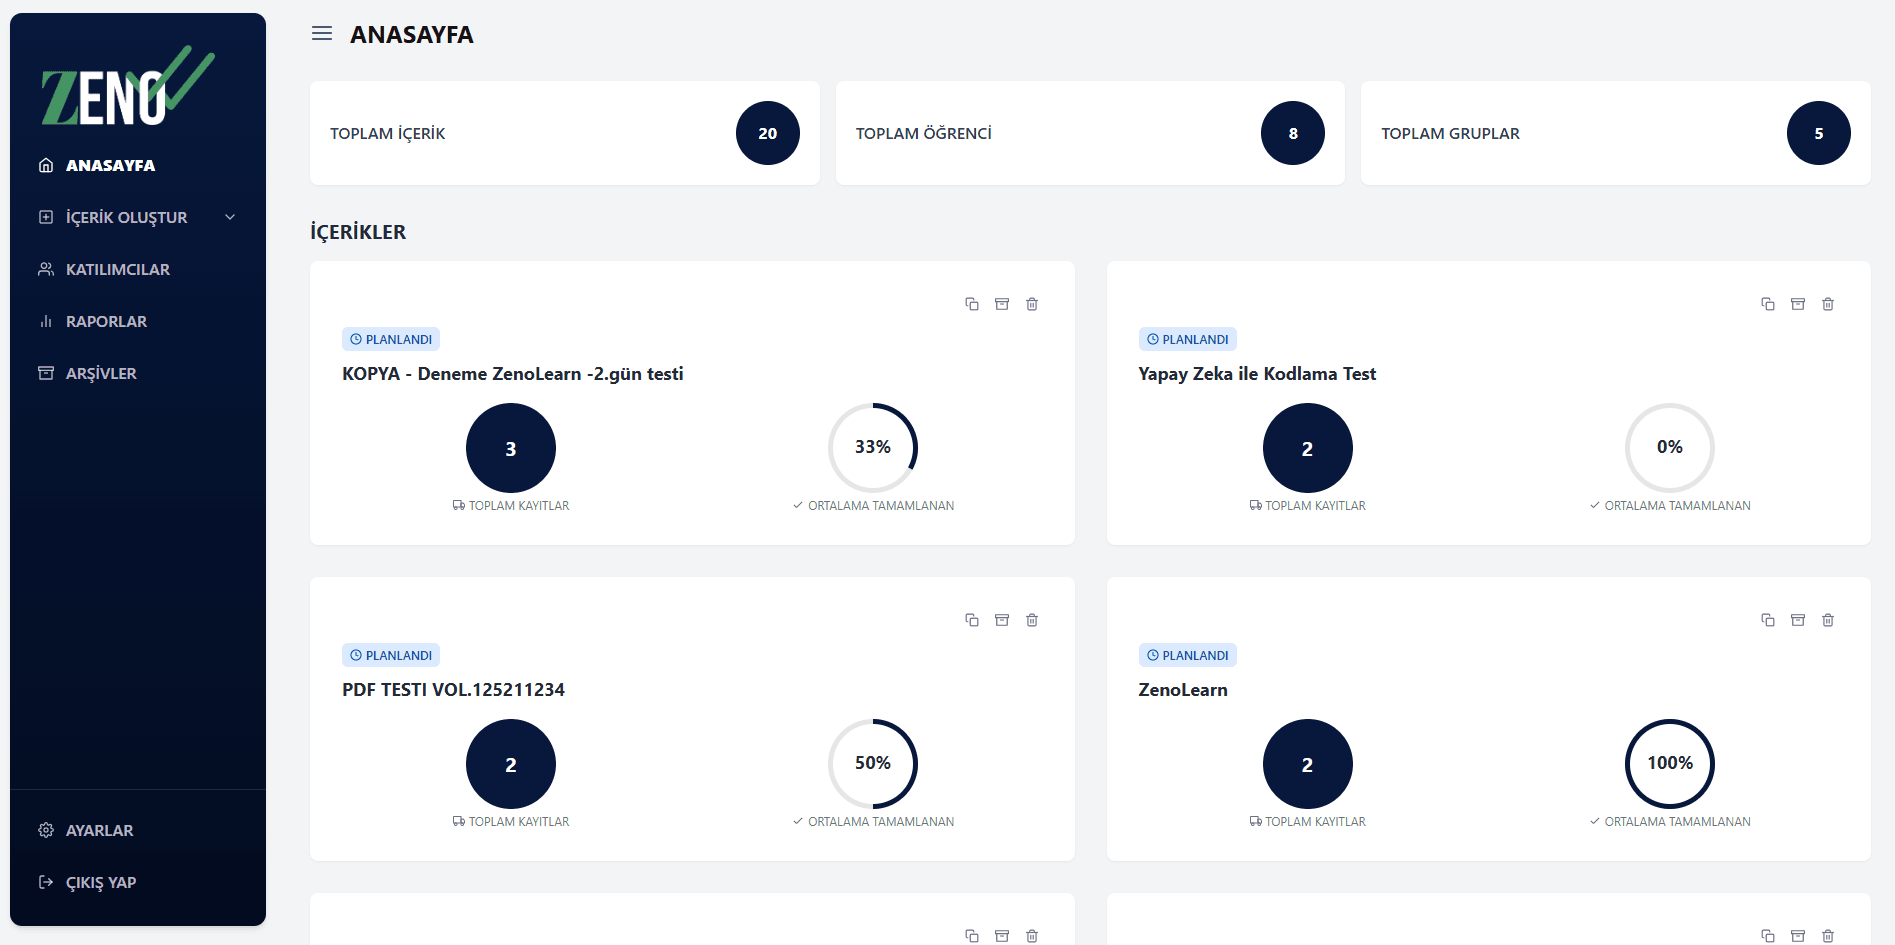Open KATILIMCILAR from the sidebar

point(115,268)
